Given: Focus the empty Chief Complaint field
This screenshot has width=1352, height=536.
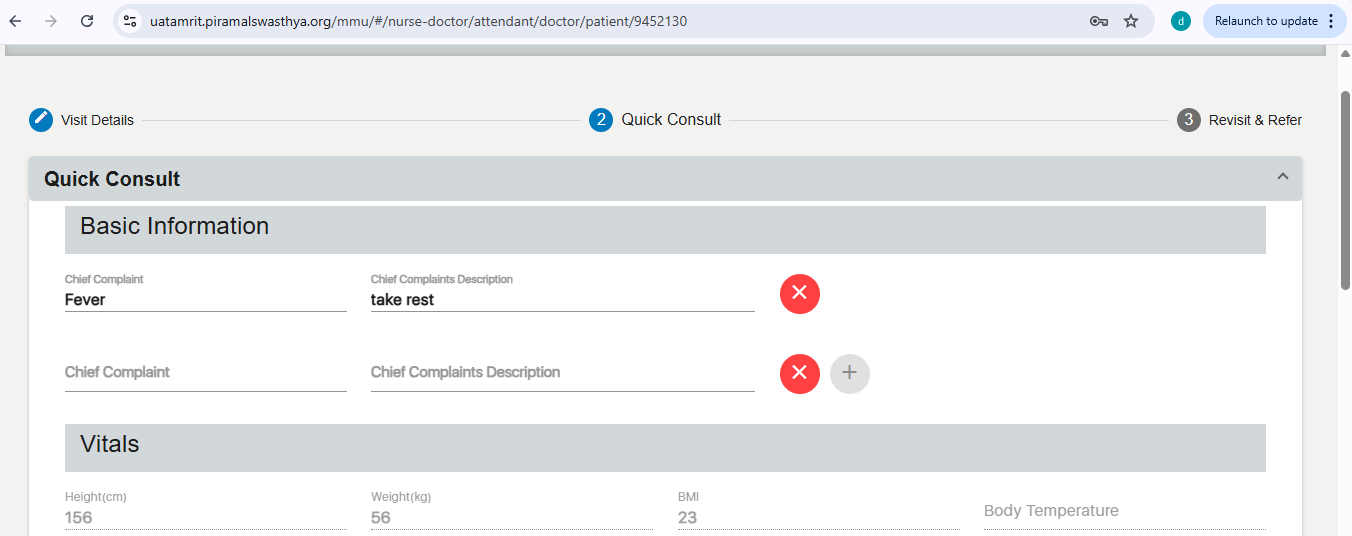Looking at the screenshot, I should [206, 373].
